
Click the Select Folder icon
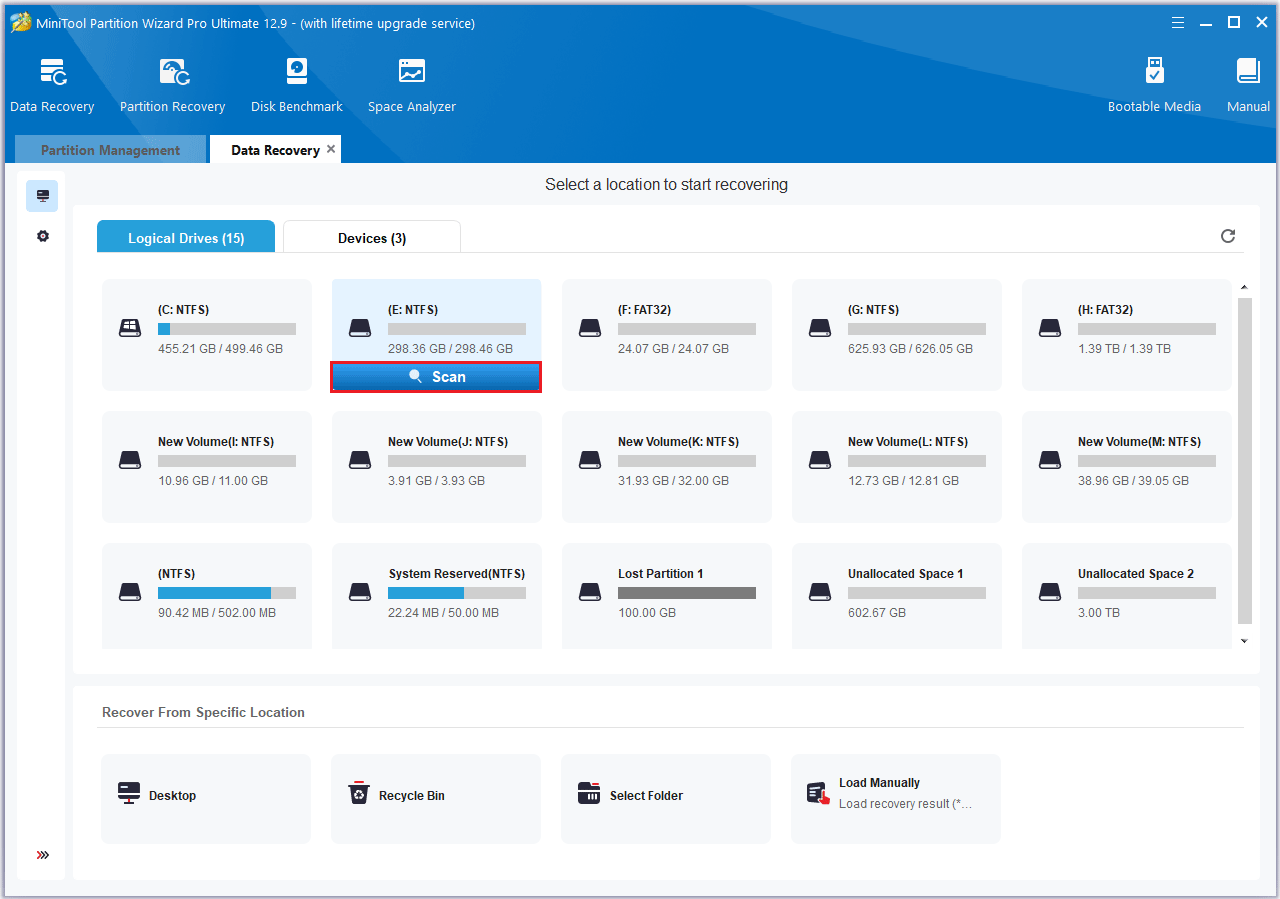(589, 794)
